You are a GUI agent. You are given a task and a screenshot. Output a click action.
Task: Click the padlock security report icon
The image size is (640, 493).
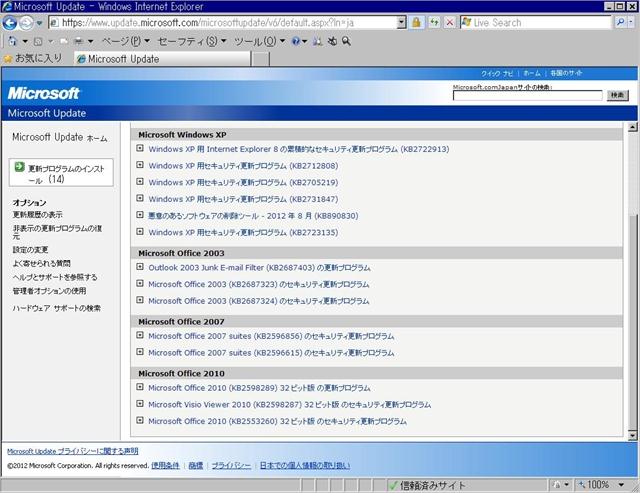(416, 22)
